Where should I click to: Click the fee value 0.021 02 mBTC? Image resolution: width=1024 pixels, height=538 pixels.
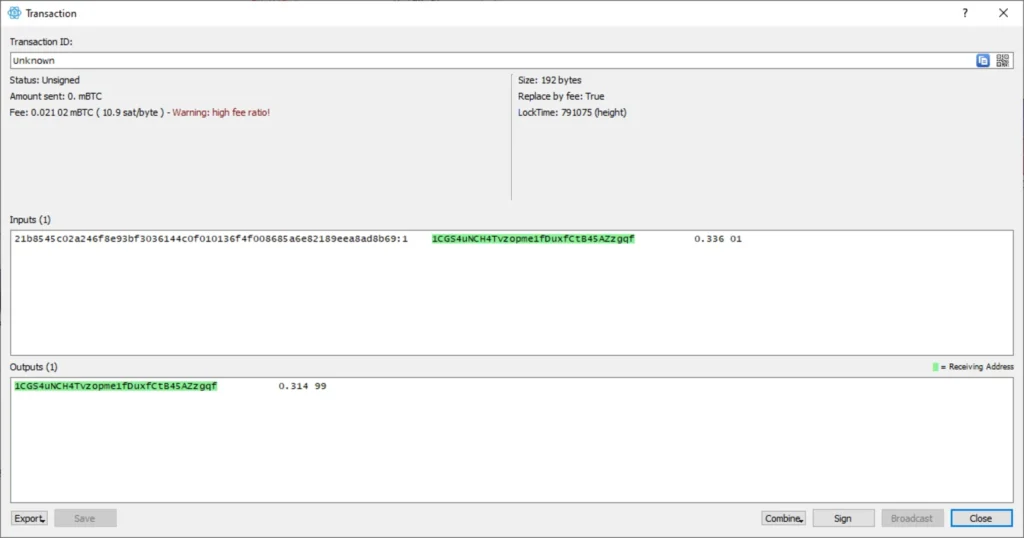62,113
